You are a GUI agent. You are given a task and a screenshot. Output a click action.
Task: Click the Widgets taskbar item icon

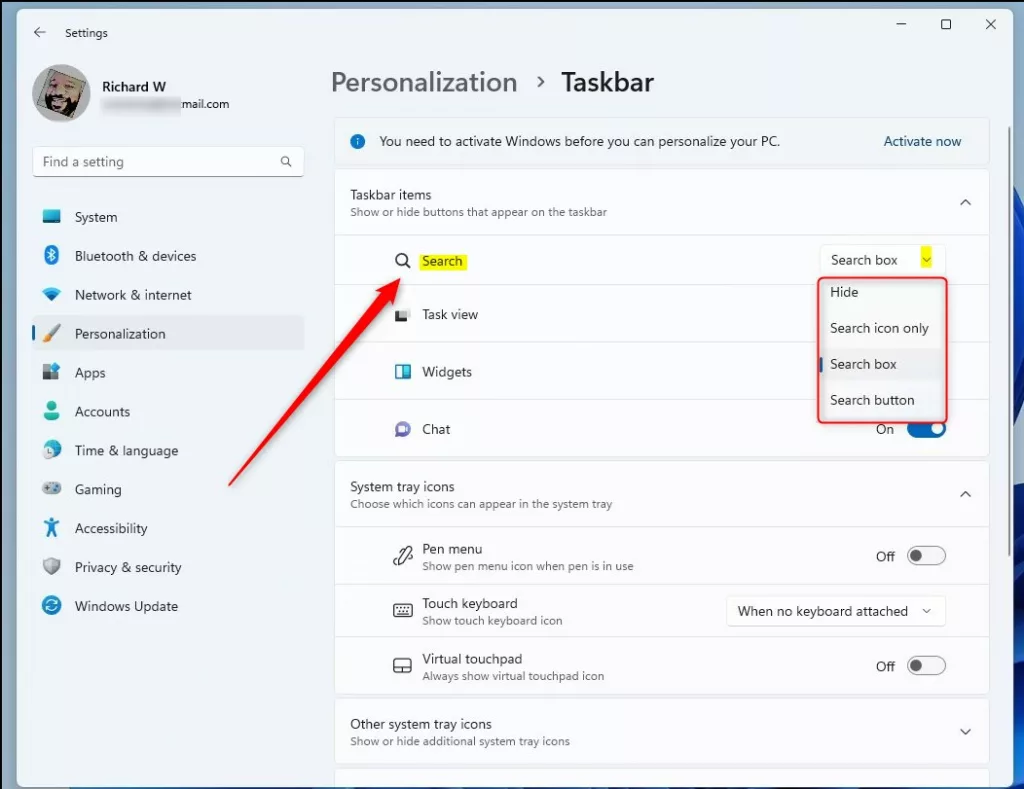pos(402,371)
